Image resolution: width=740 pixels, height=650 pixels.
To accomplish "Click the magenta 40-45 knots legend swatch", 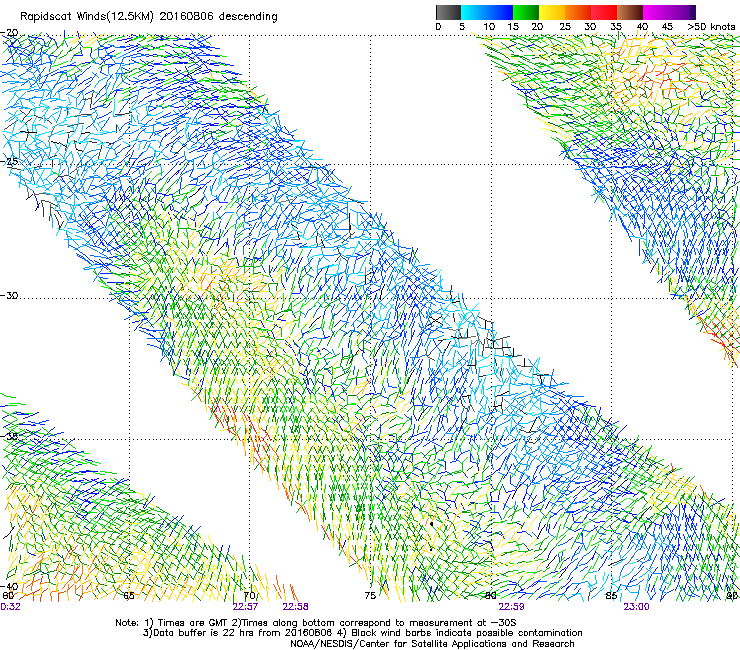I will [656, 12].
